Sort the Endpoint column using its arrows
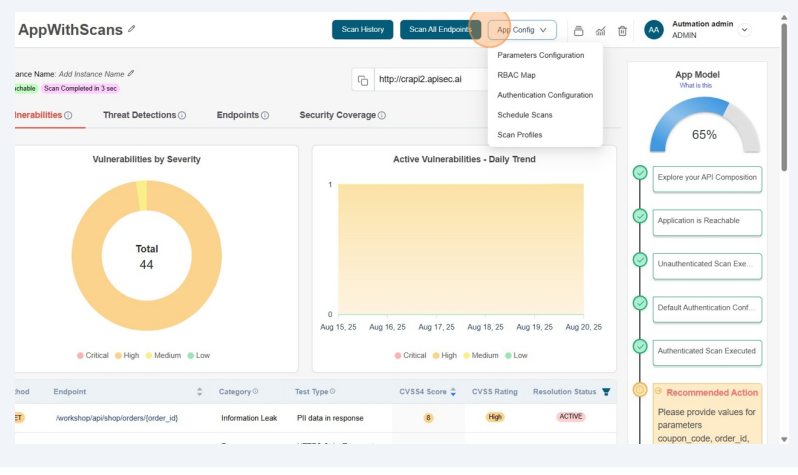The height and width of the screenshot is (475, 798). point(199,391)
